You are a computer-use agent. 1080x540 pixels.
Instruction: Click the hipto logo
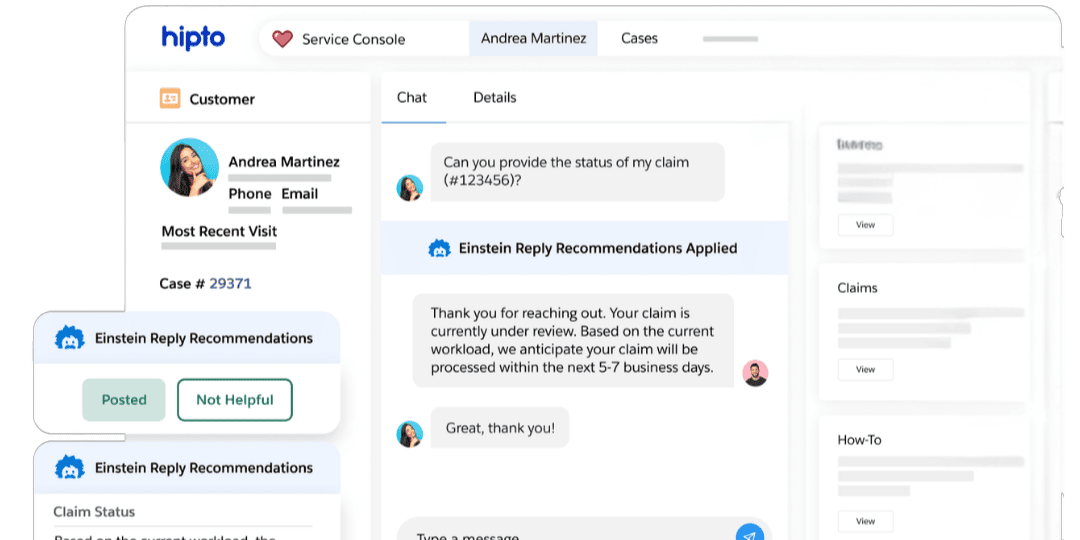point(193,38)
